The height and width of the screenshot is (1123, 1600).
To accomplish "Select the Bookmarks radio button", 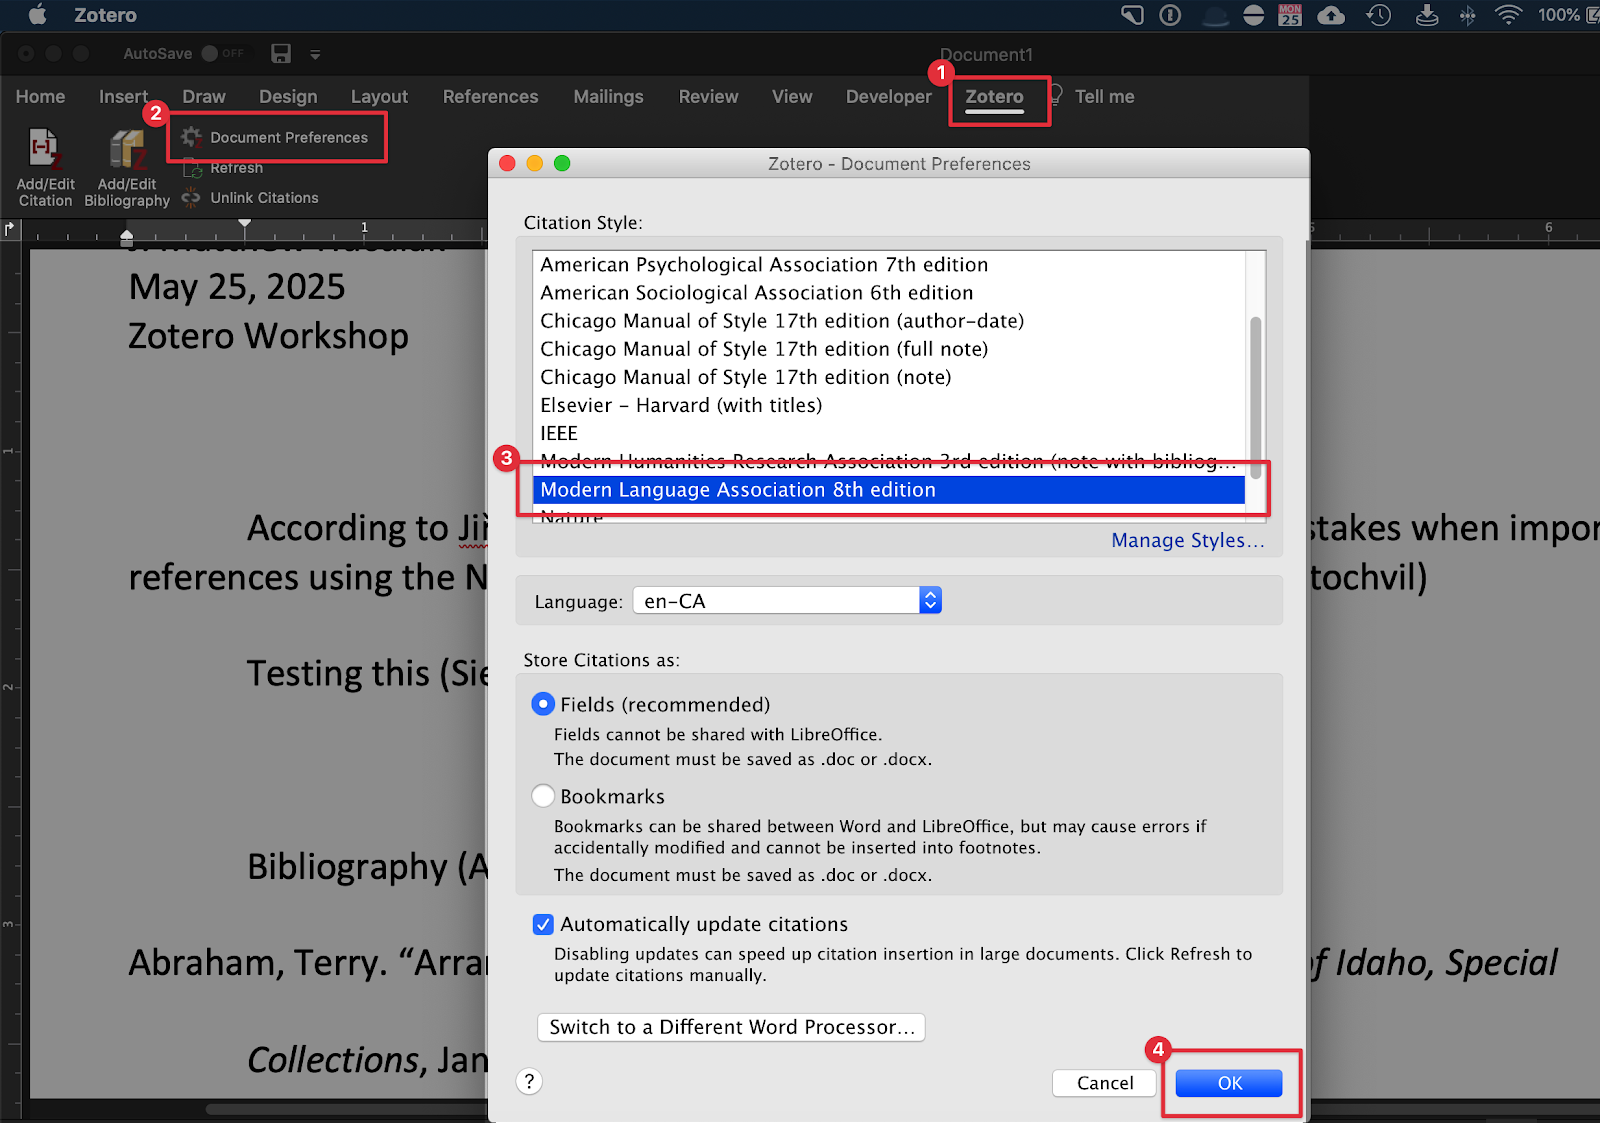I will click(x=543, y=796).
